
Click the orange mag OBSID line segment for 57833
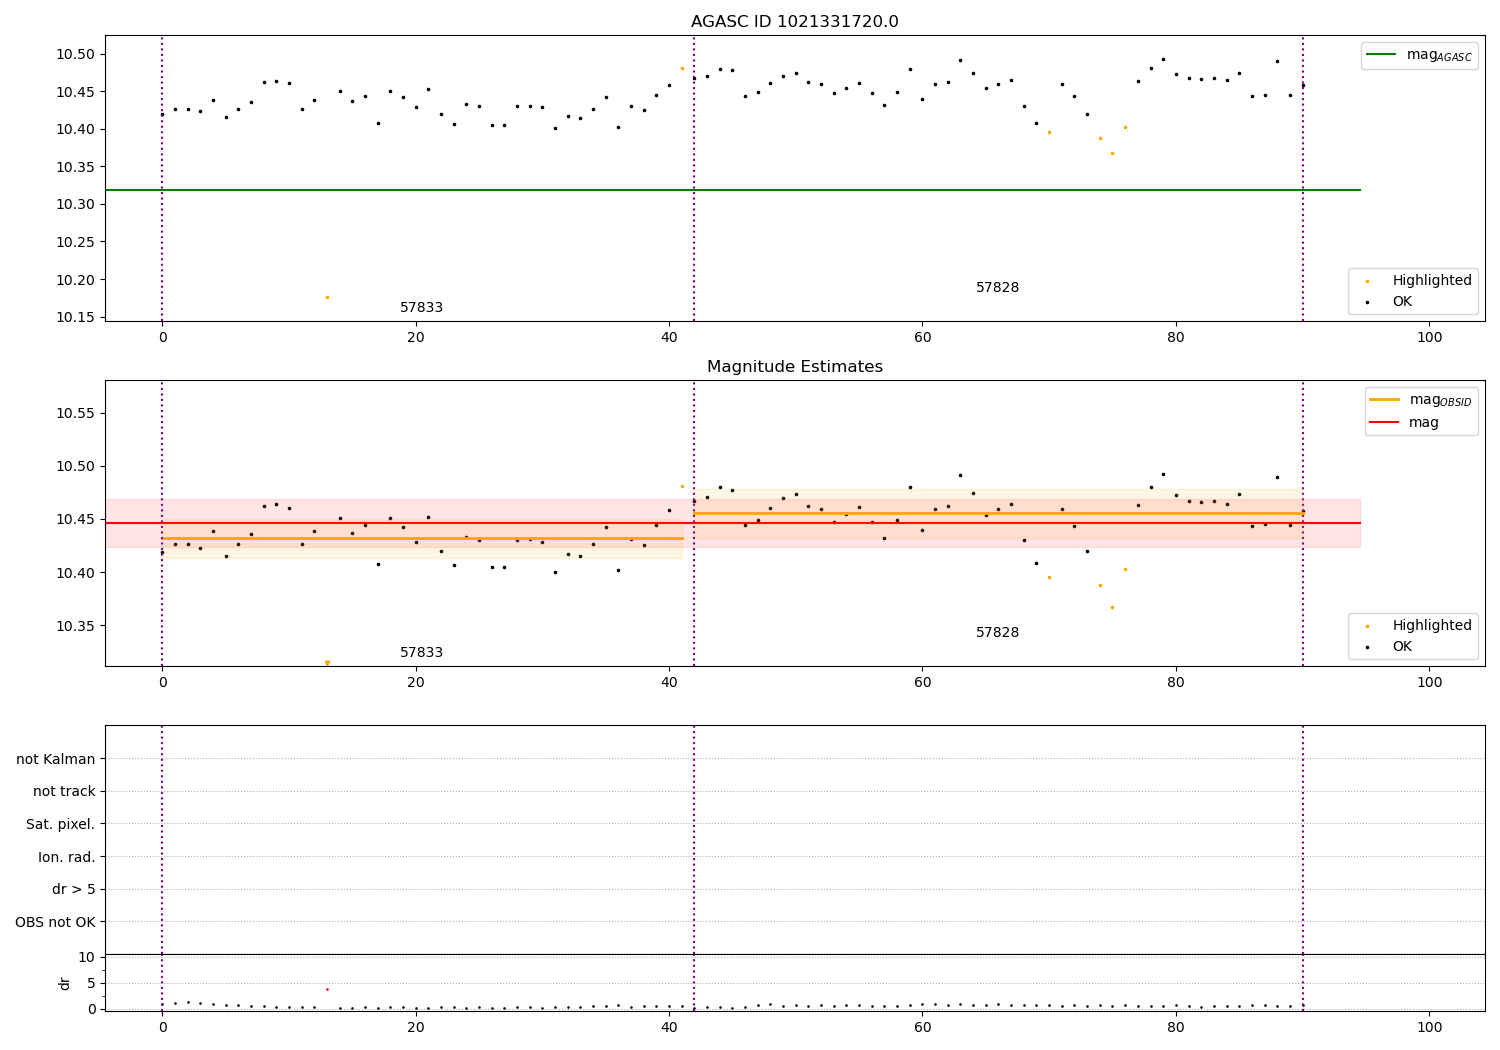422,538
